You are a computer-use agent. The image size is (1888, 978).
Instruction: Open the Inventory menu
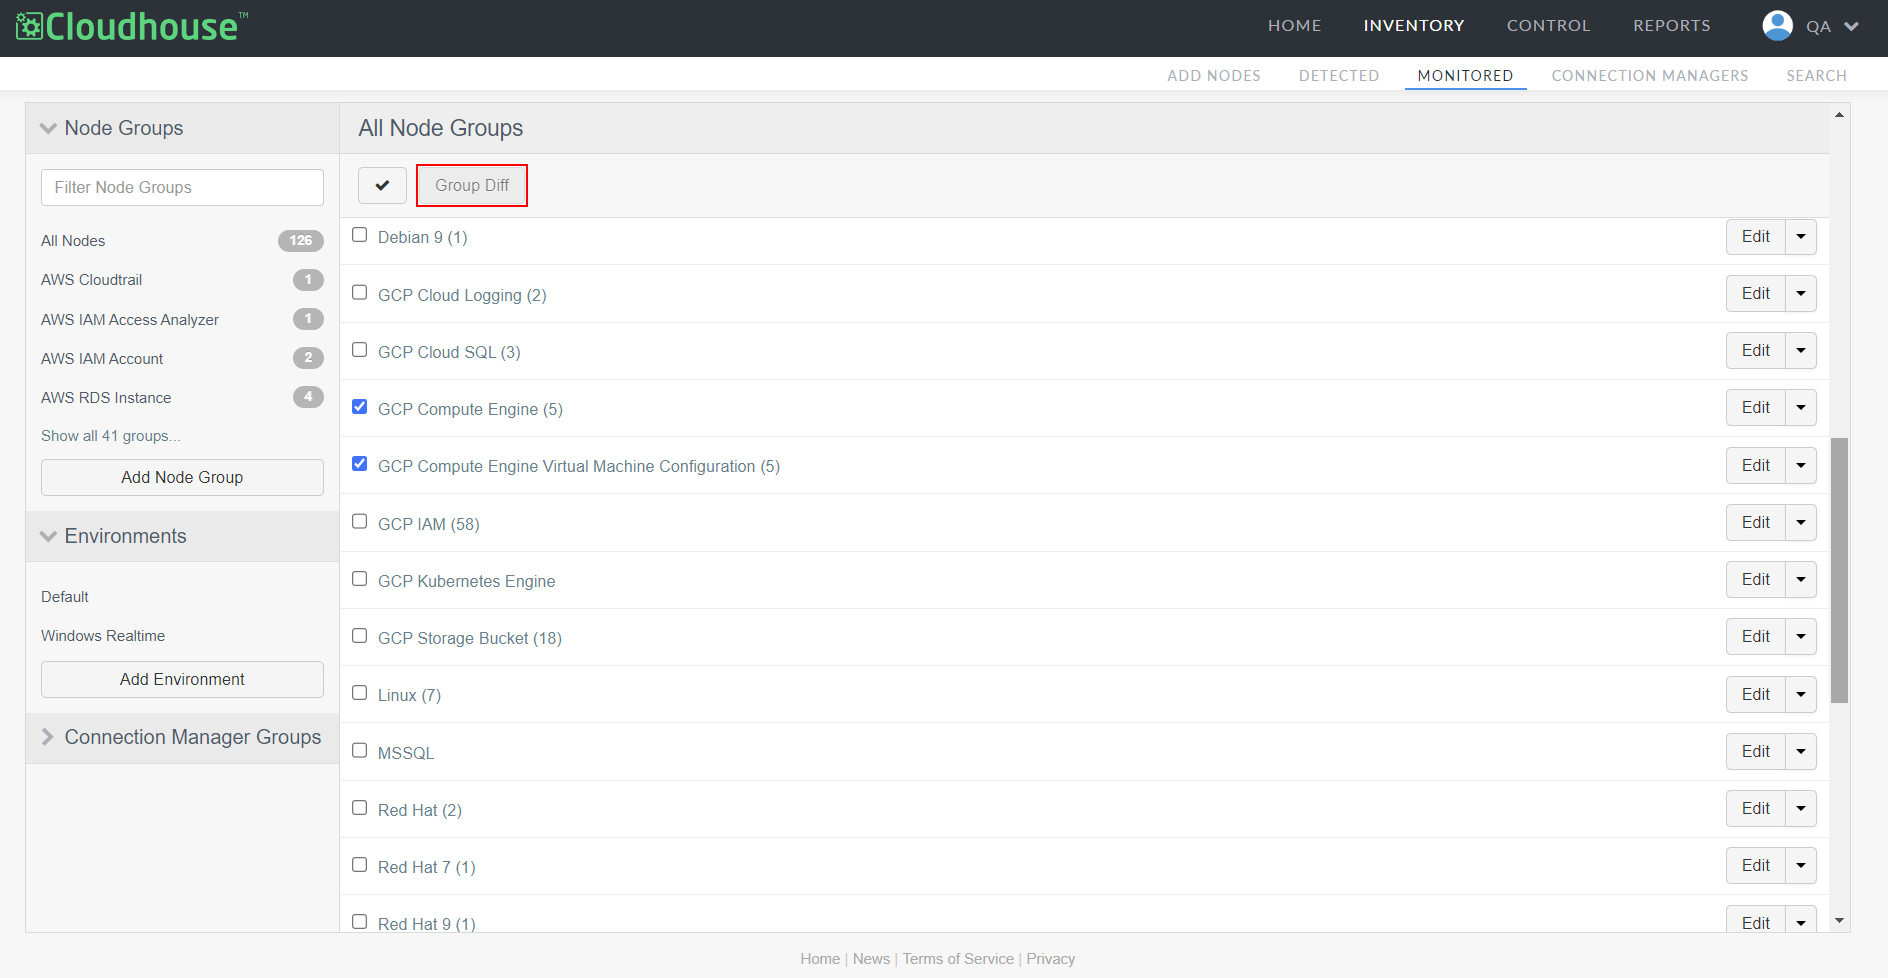coord(1414,26)
